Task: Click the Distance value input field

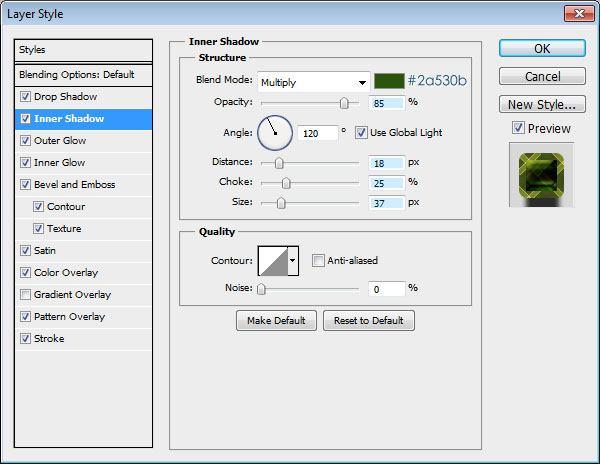Action: pos(385,162)
